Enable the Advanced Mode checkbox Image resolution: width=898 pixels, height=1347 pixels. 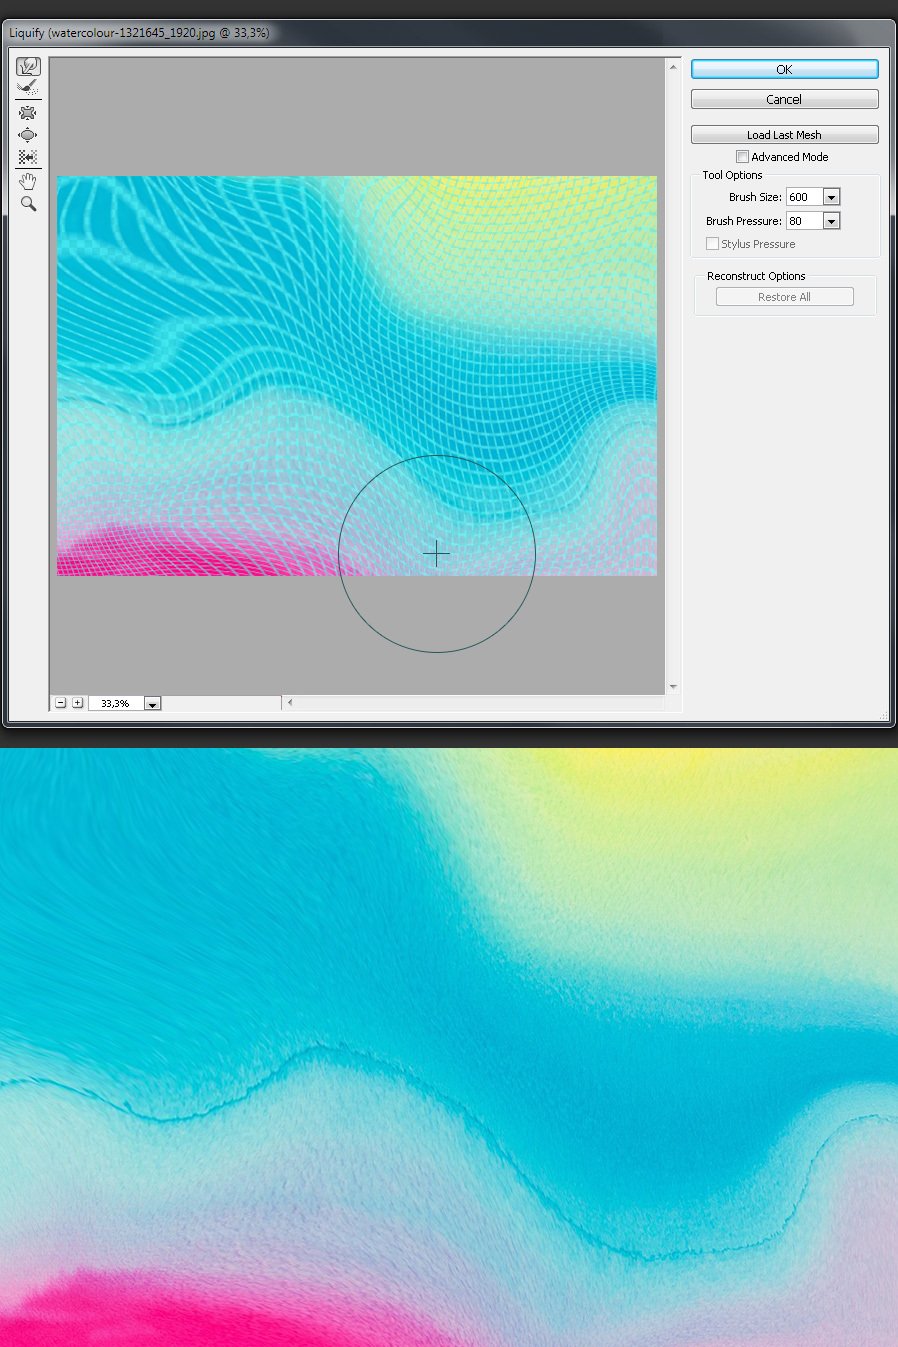pos(742,157)
